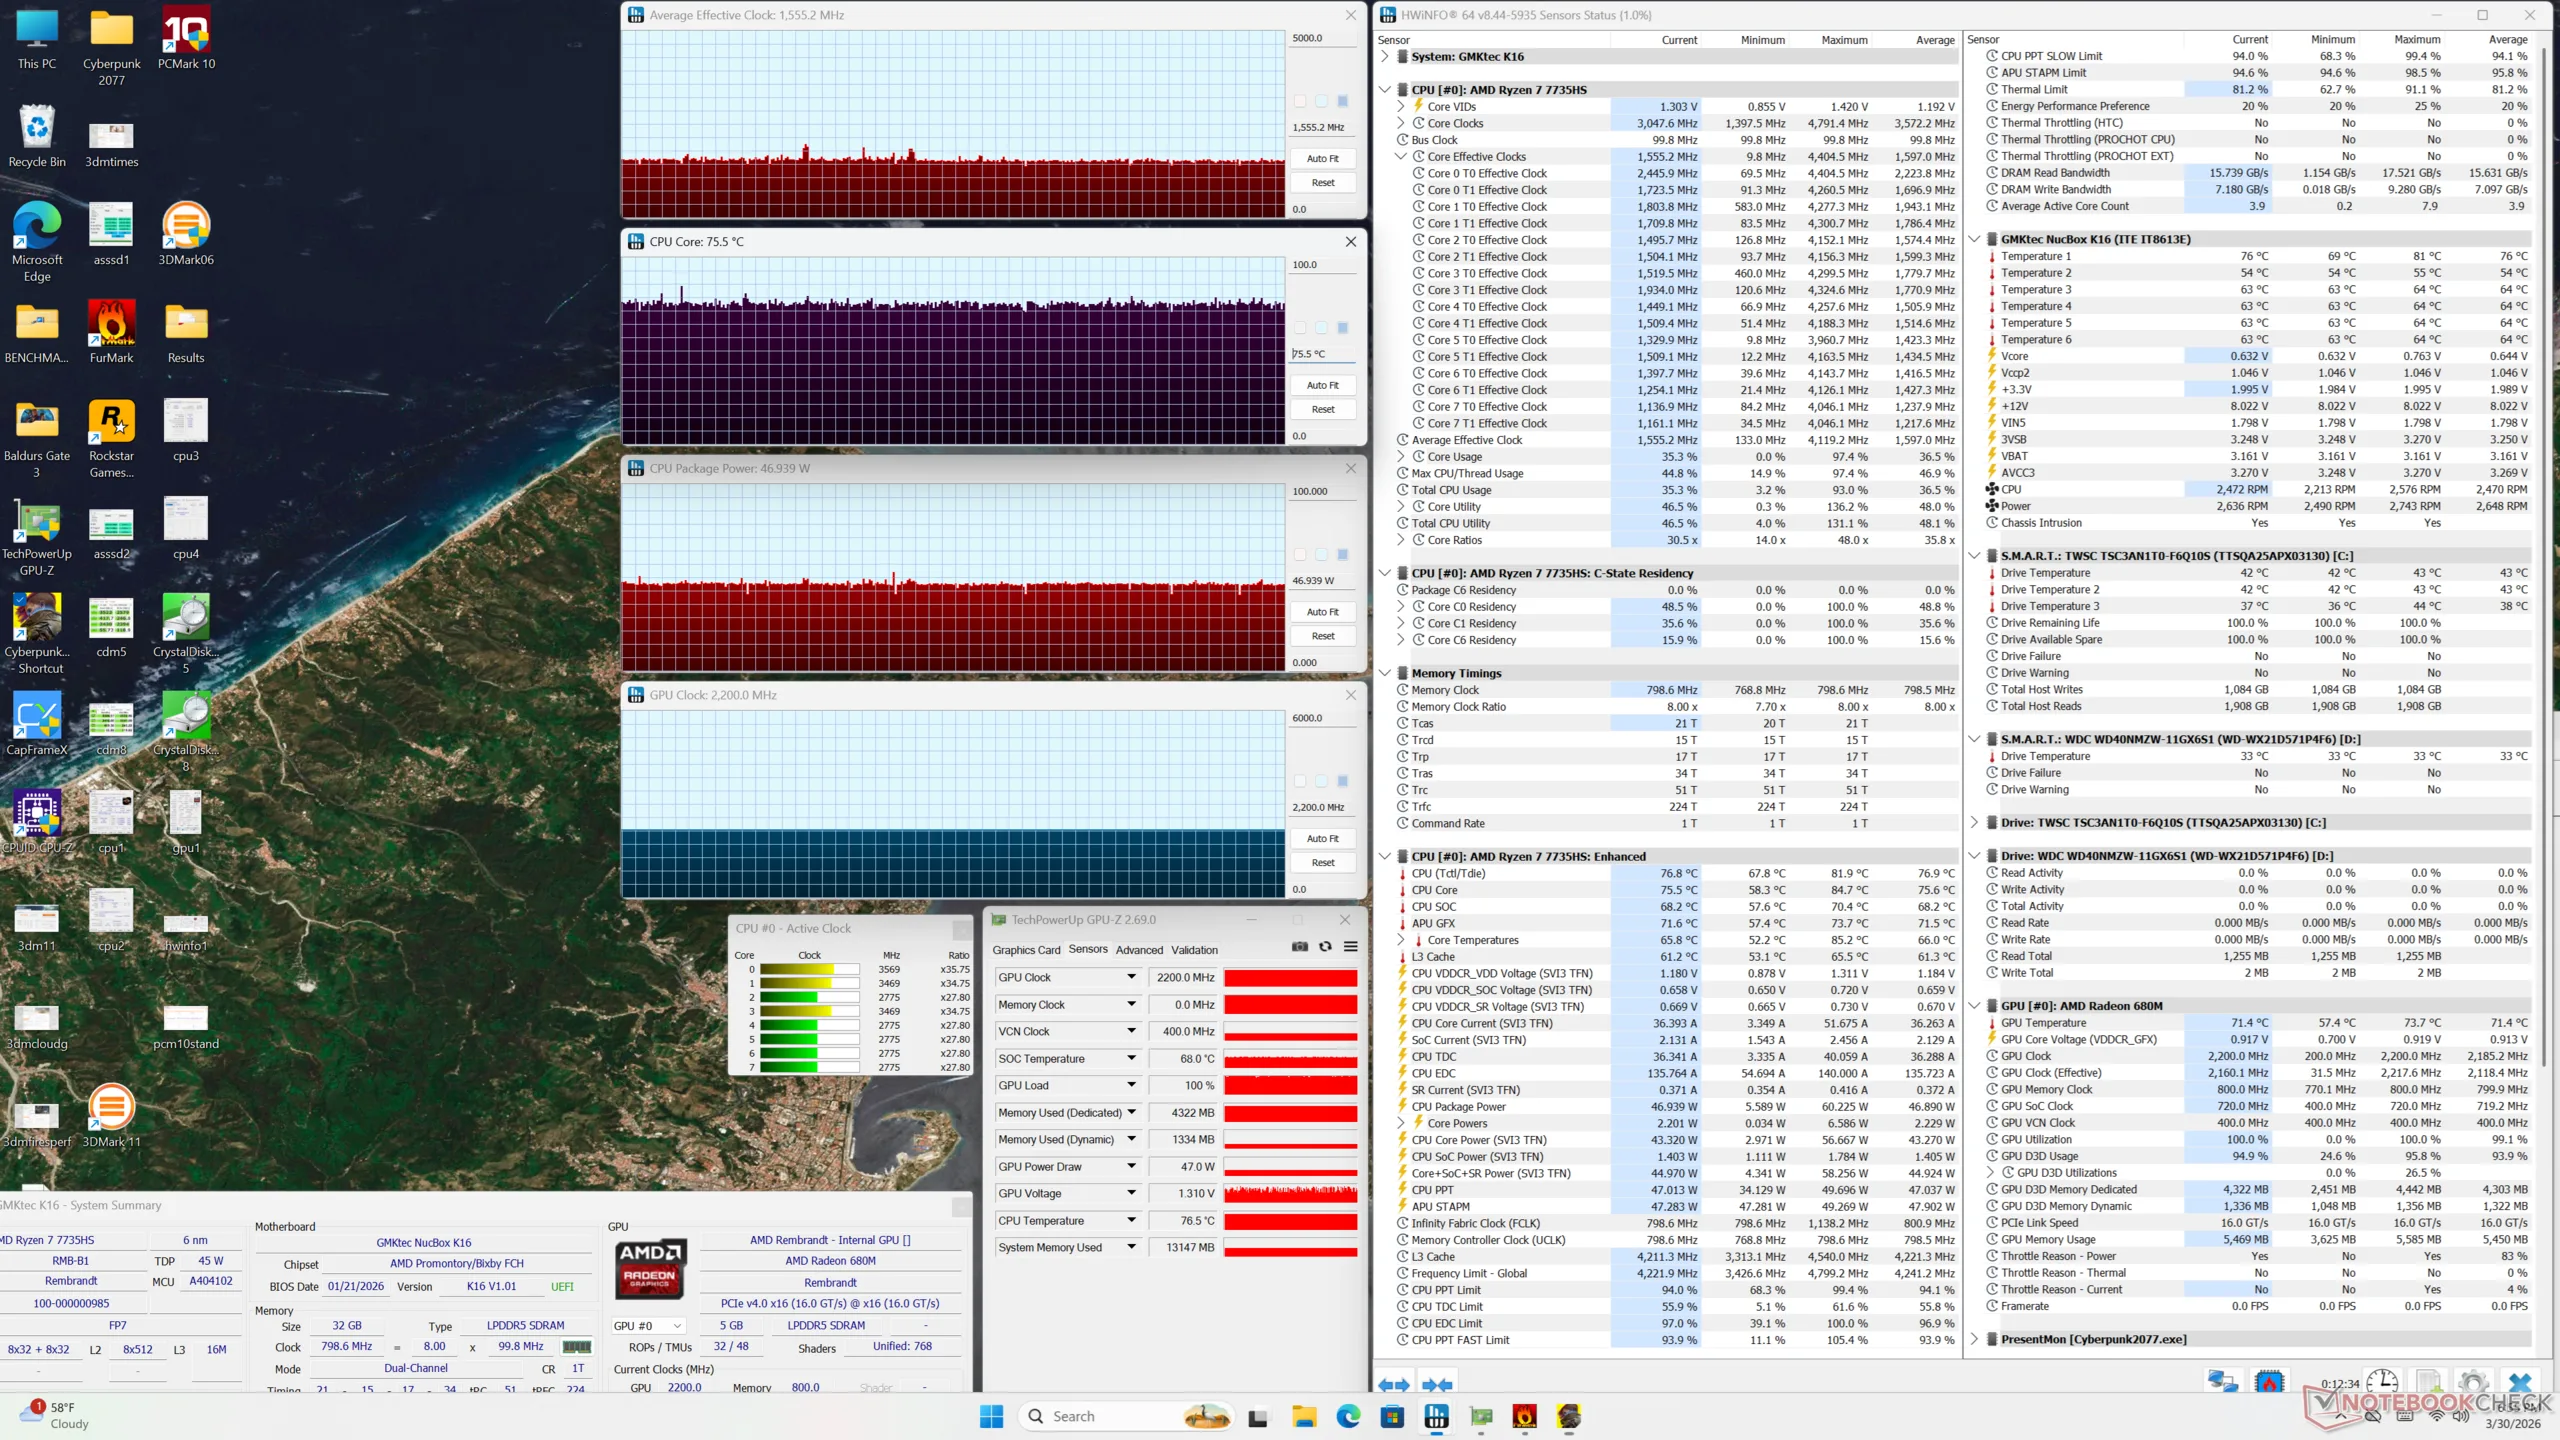Click HWiNFO network monitors icon

click(2222, 1382)
